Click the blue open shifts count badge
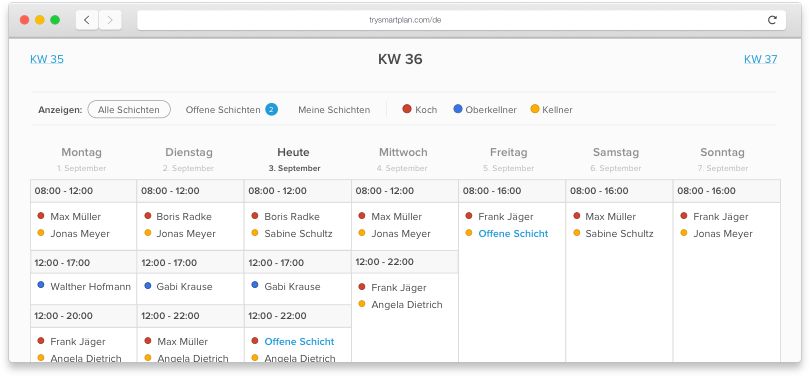This screenshot has width=810, height=377. click(x=272, y=109)
